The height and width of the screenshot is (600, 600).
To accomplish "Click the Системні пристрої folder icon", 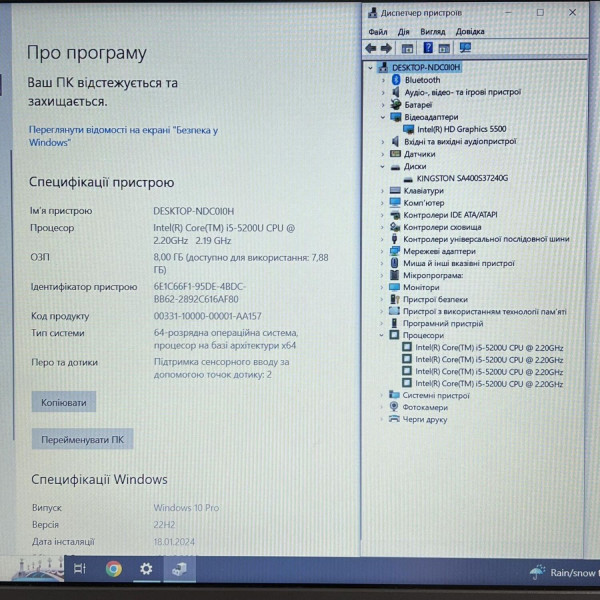I will tap(394, 395).
